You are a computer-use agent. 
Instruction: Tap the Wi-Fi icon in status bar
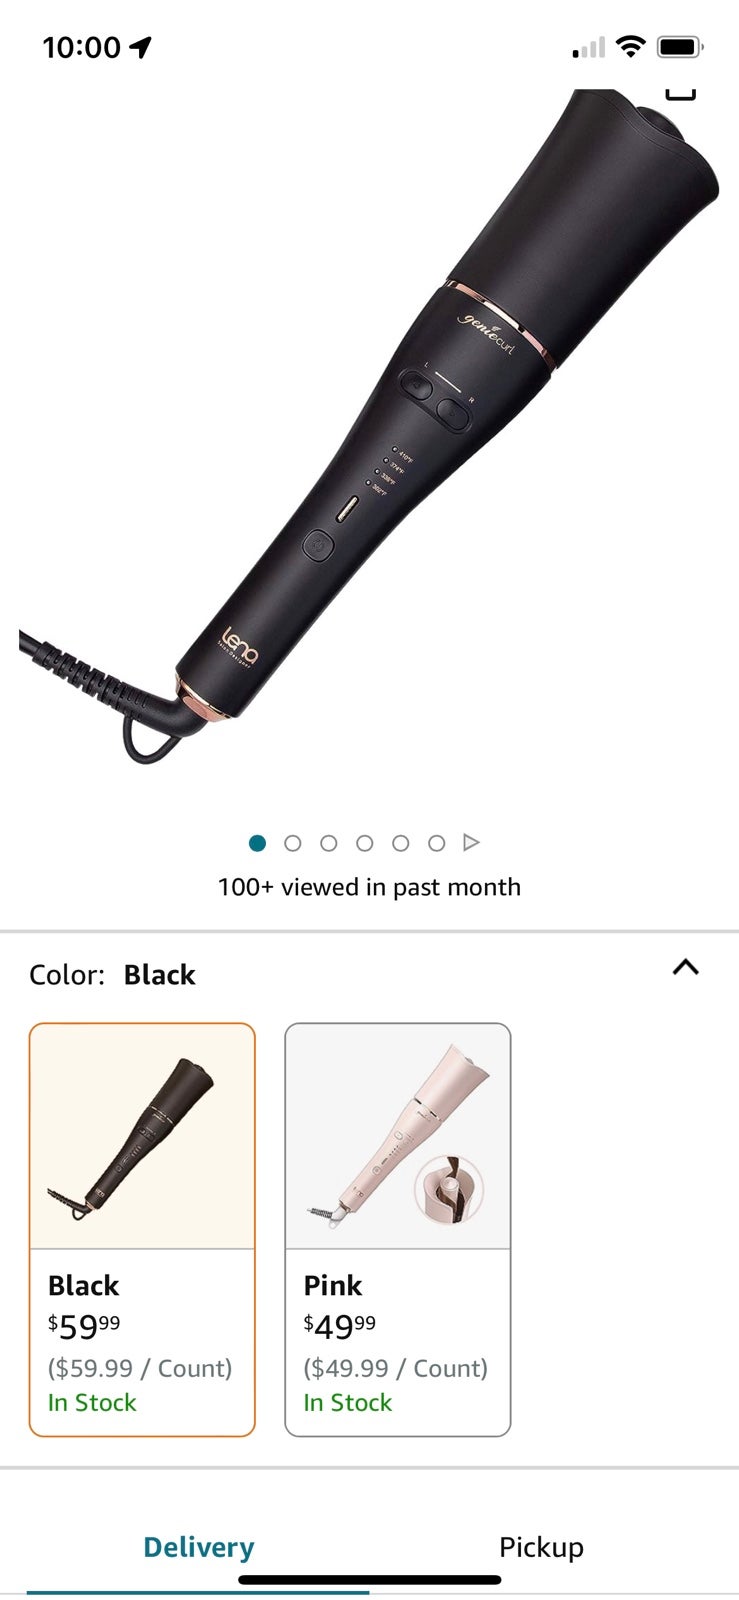coord(630,46)
